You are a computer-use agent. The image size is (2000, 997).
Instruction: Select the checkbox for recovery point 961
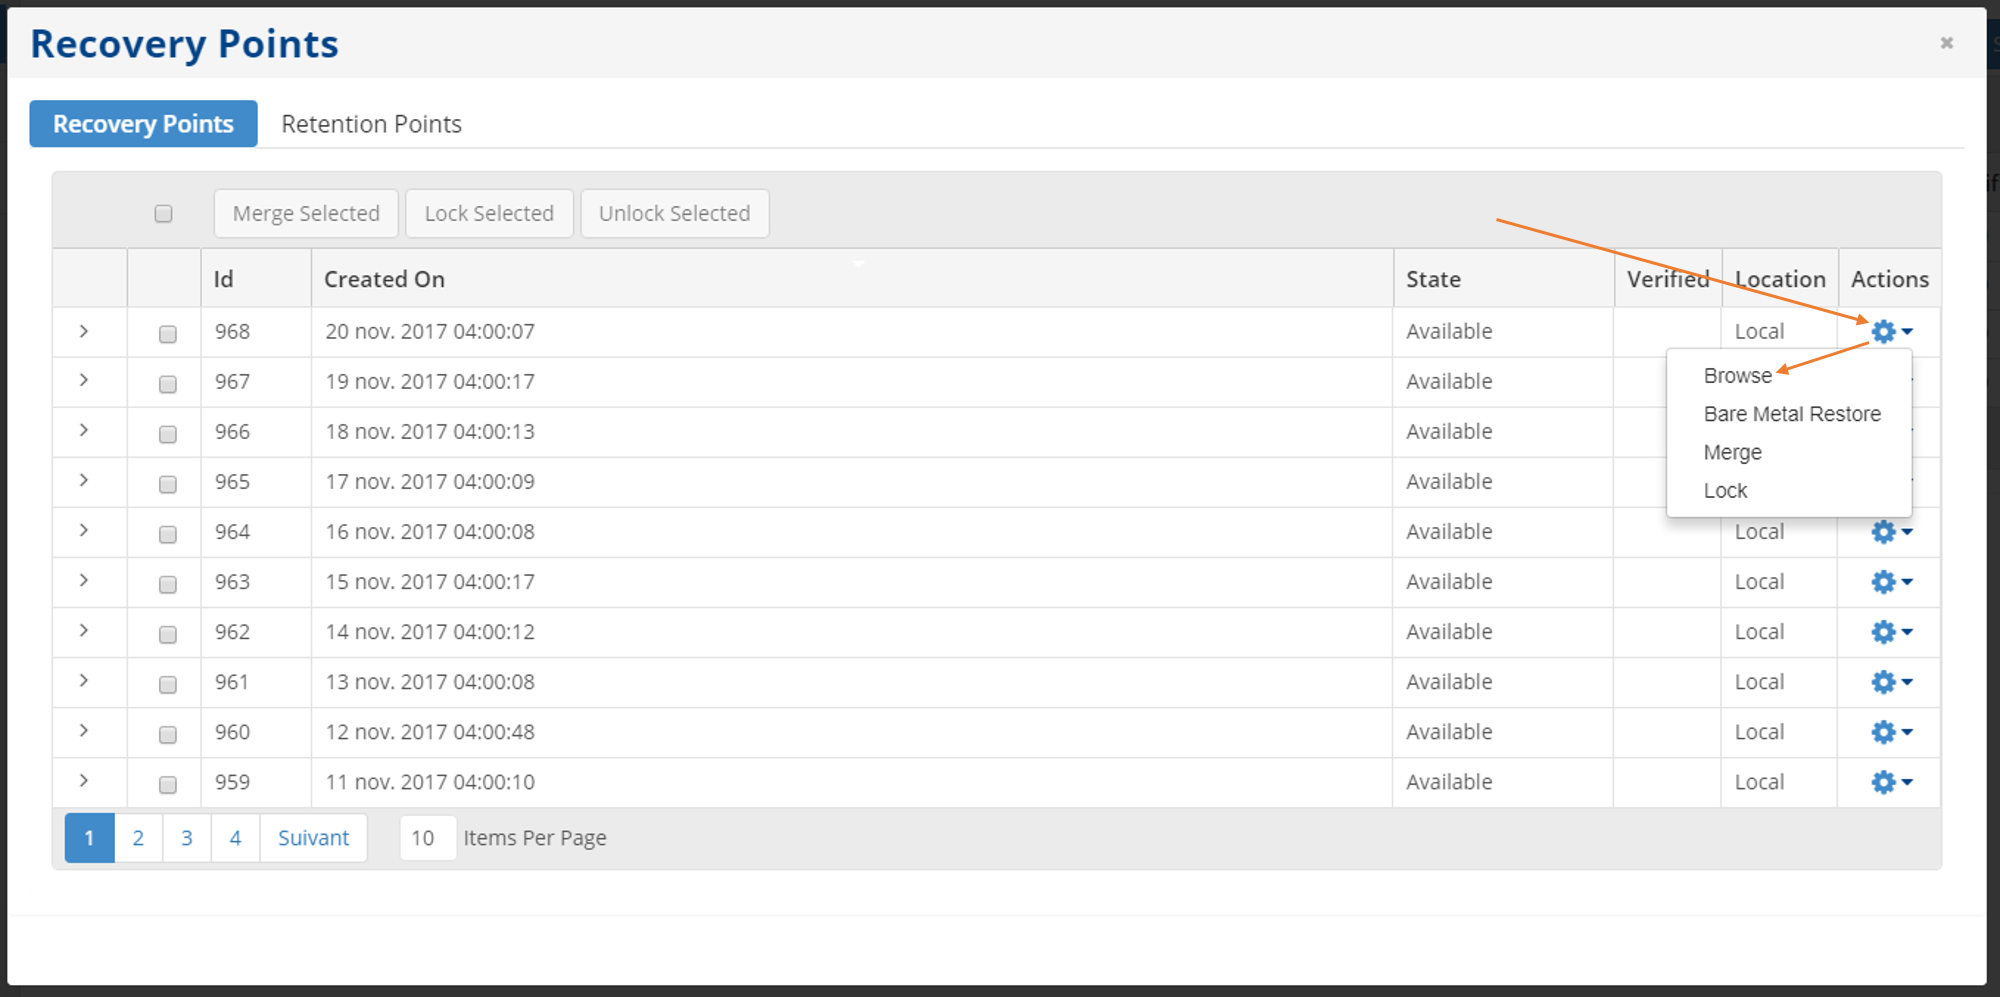click(168, 684)
